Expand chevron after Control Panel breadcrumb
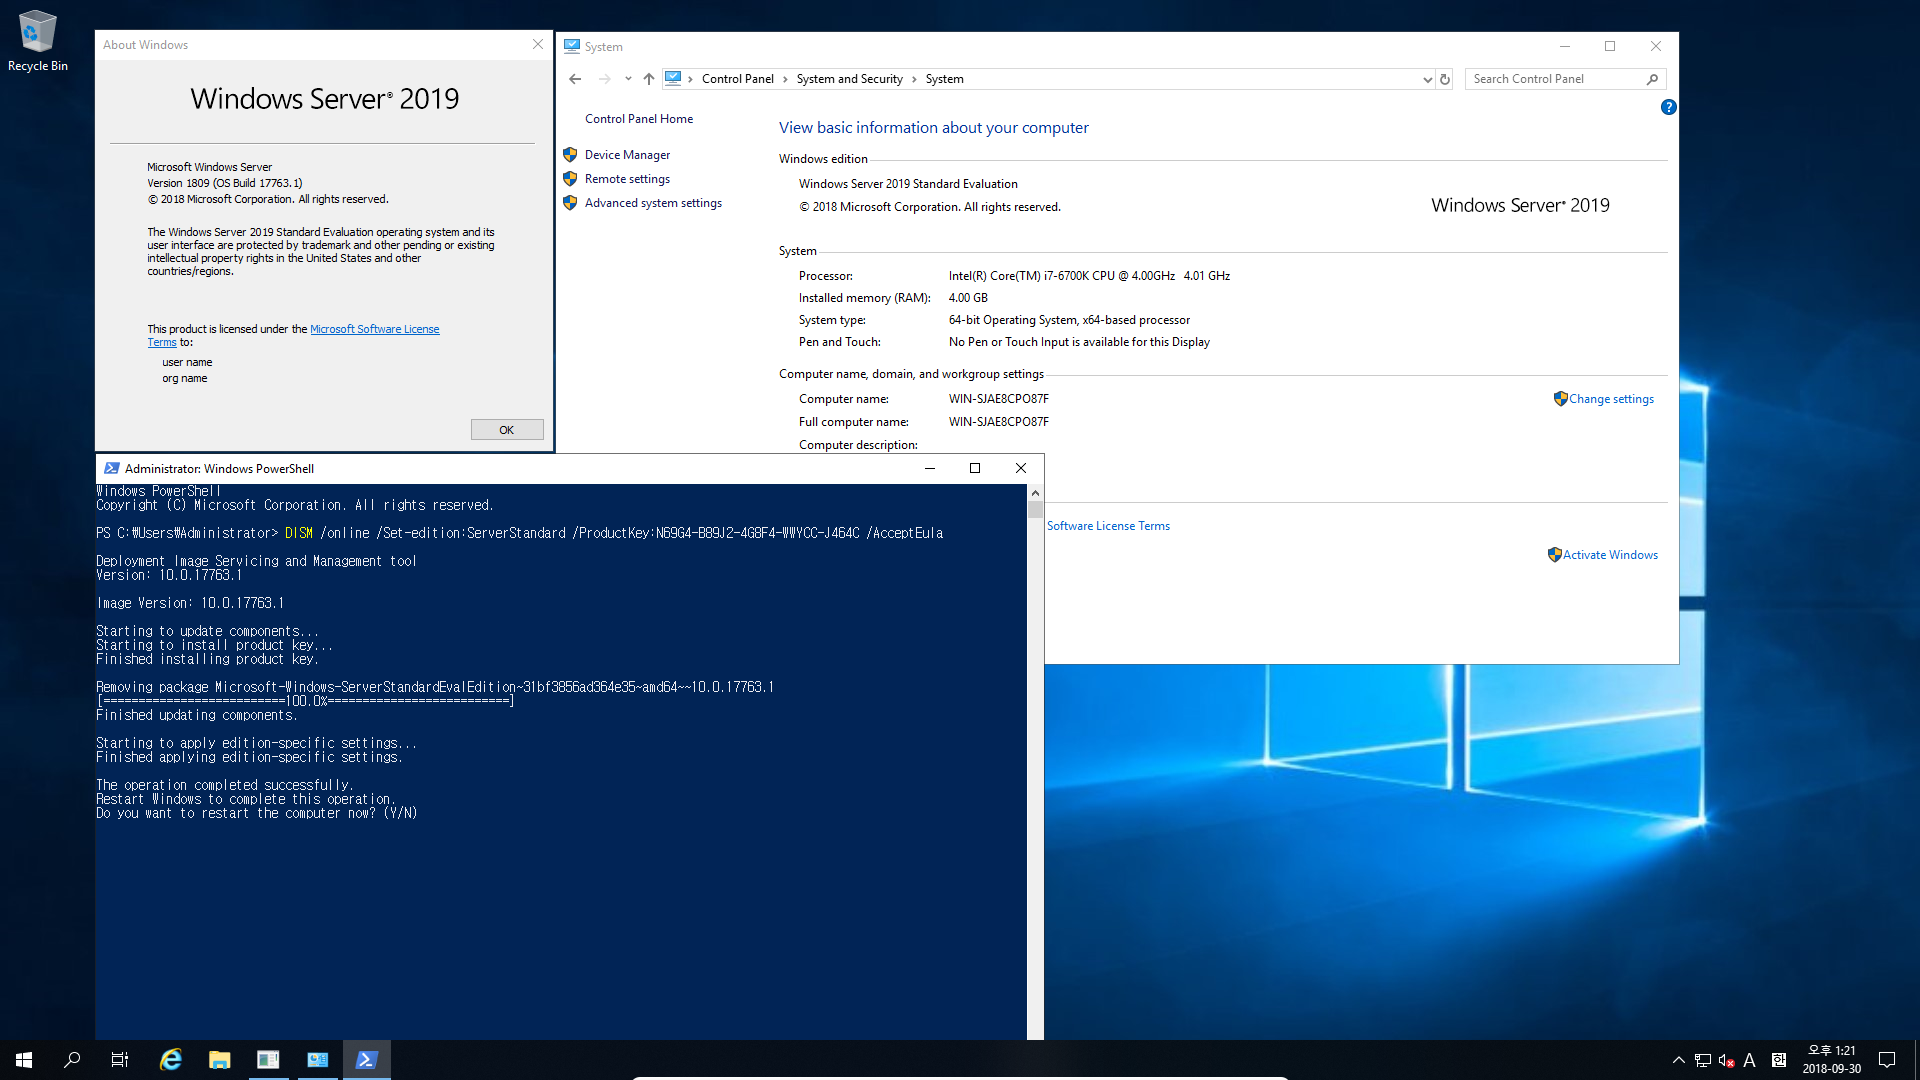 (785, 79)
